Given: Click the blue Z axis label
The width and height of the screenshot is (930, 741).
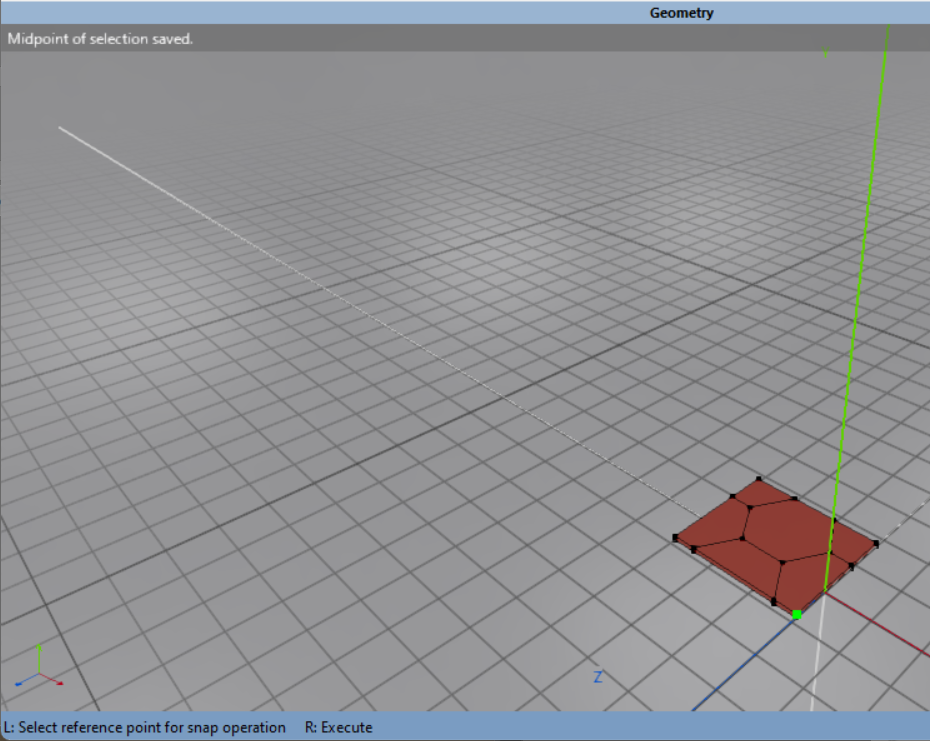Looking at the screenshot, I should [x=598, y=677].
